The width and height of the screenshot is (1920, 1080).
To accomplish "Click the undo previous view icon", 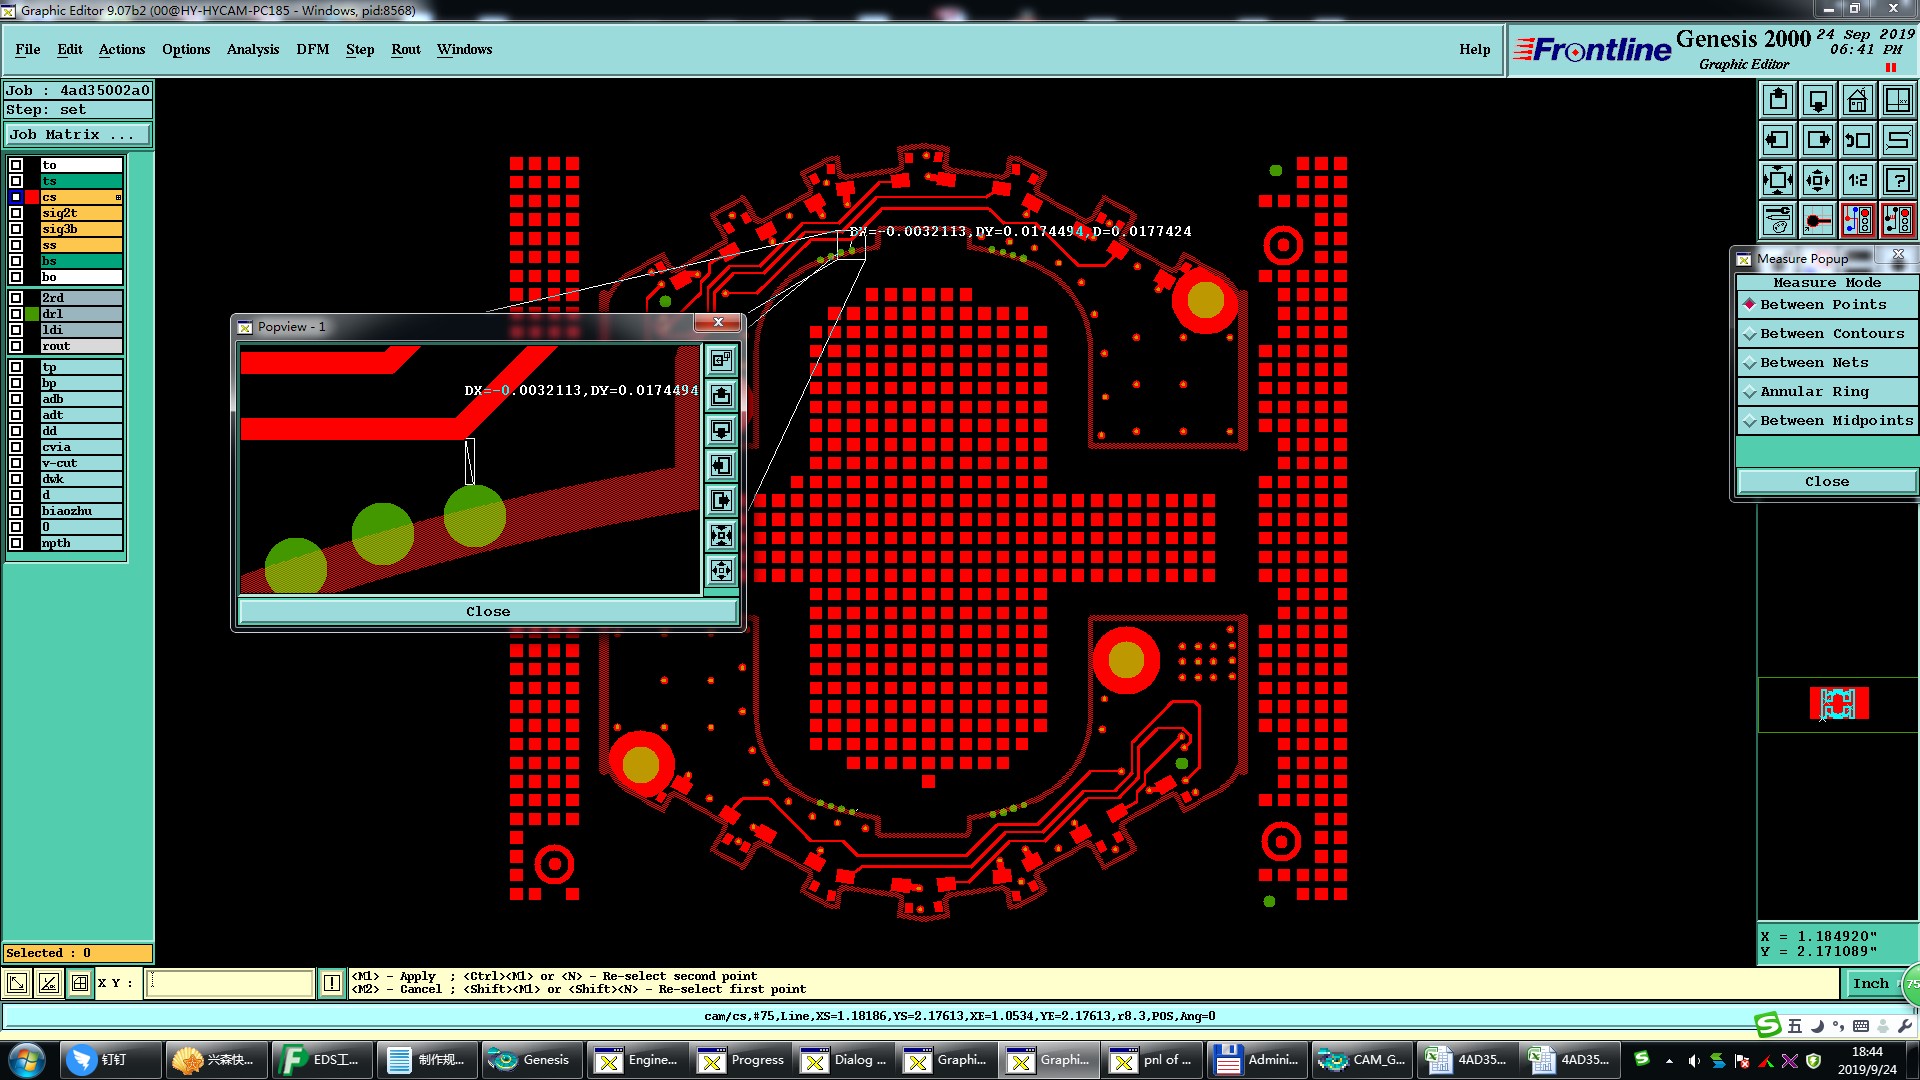I will pos(1857,140).
